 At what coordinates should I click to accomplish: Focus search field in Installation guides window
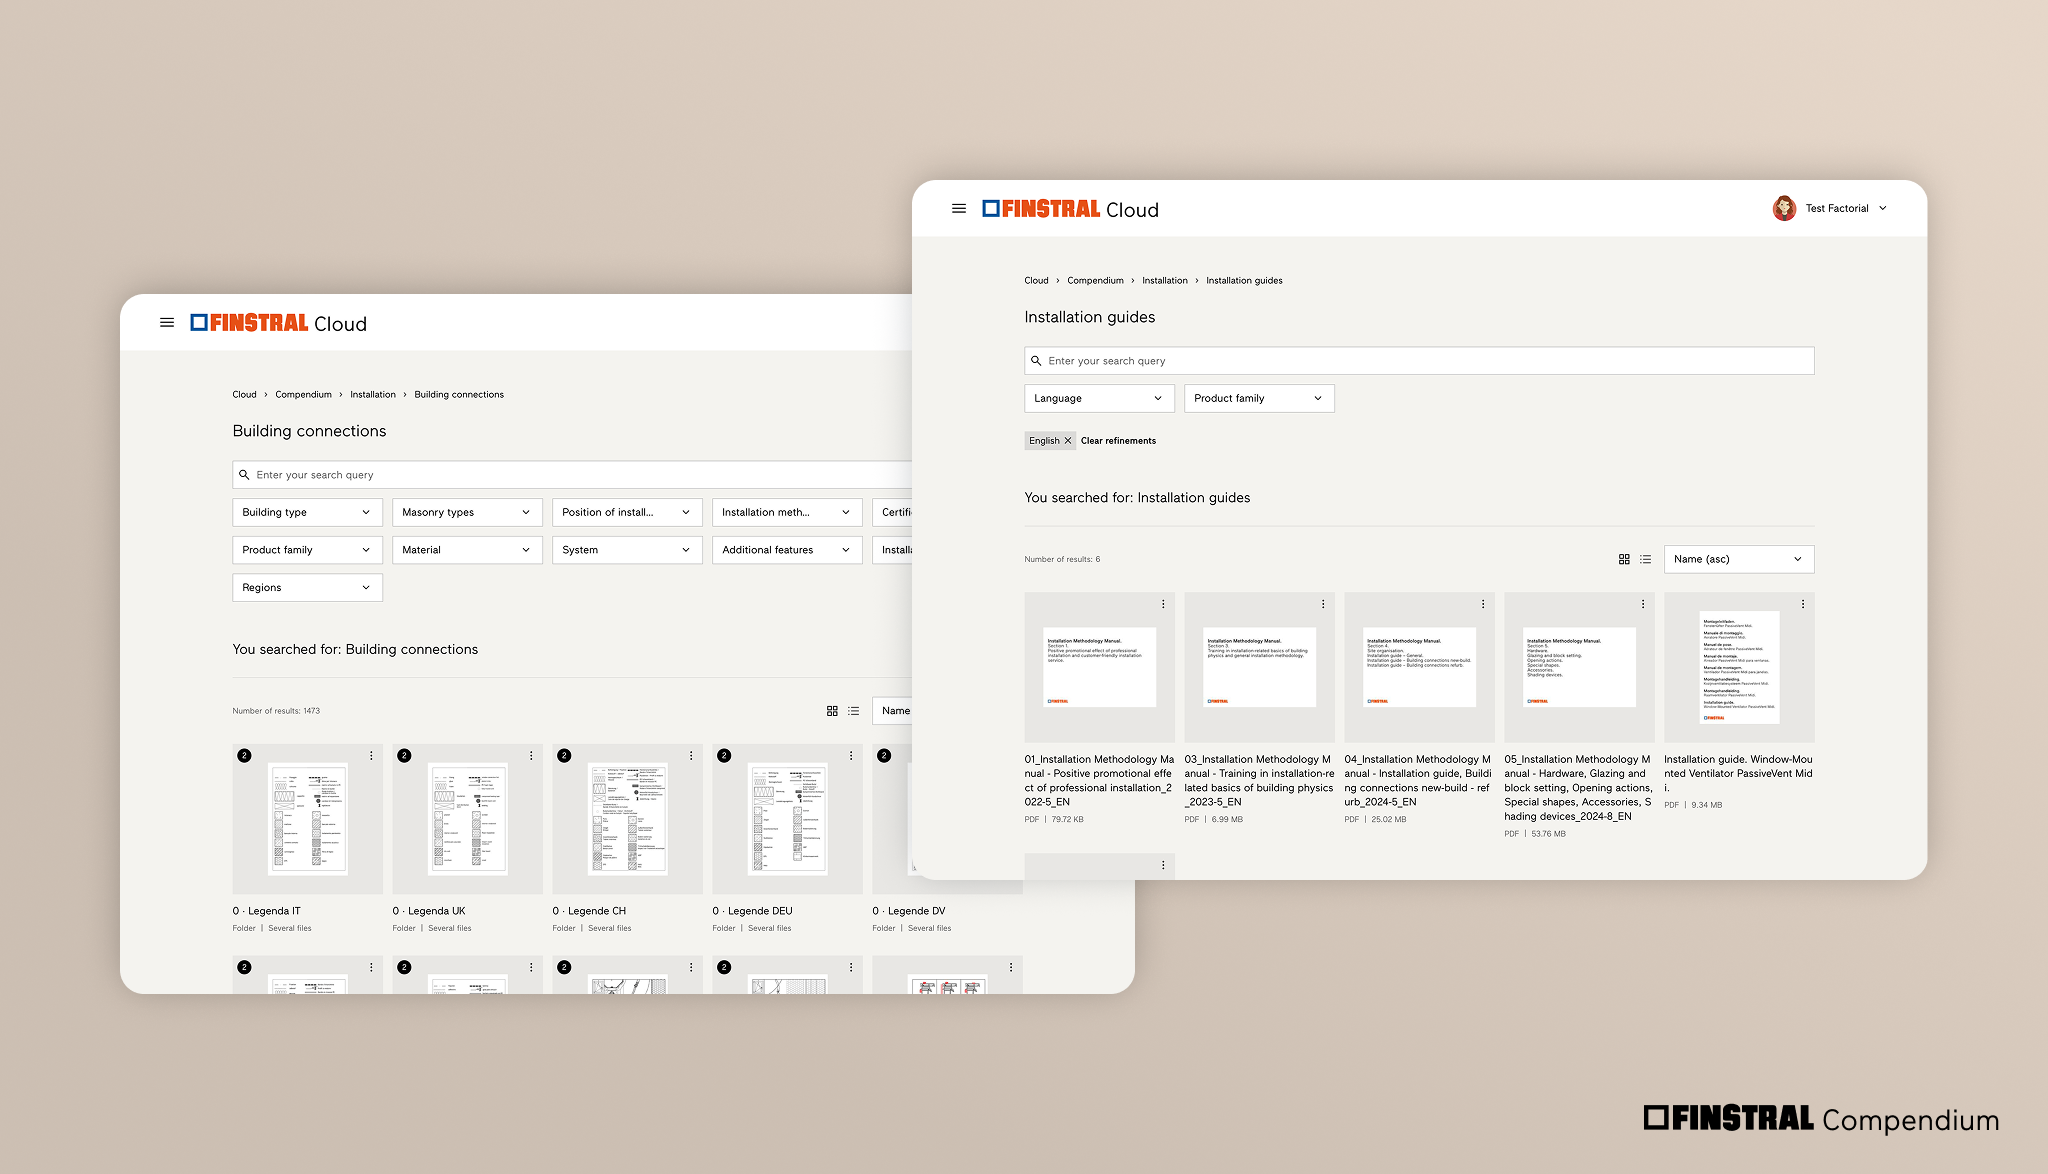(1419, 361)
